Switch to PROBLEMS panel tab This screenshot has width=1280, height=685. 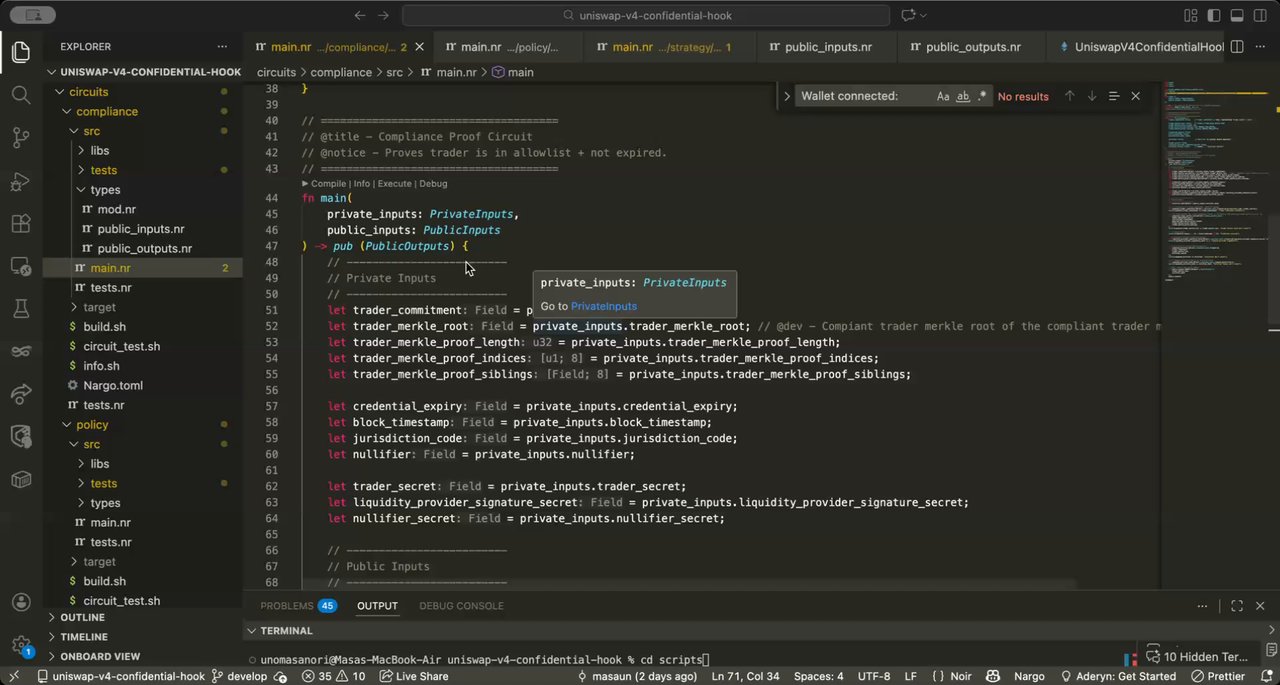pos(297,606)
